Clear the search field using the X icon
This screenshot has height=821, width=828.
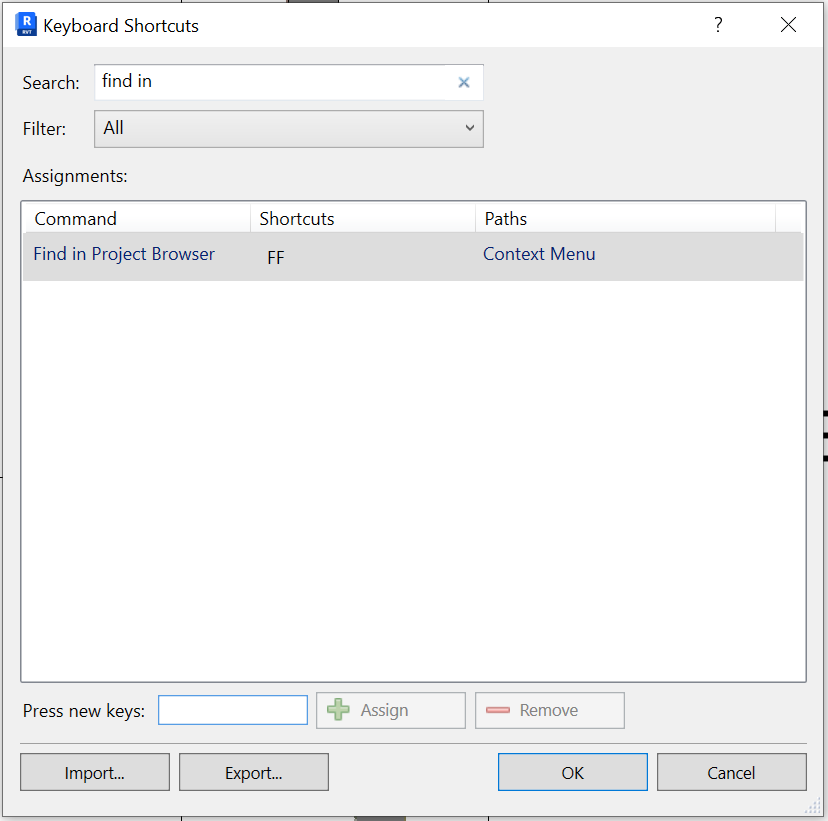[x=463, y=82]
